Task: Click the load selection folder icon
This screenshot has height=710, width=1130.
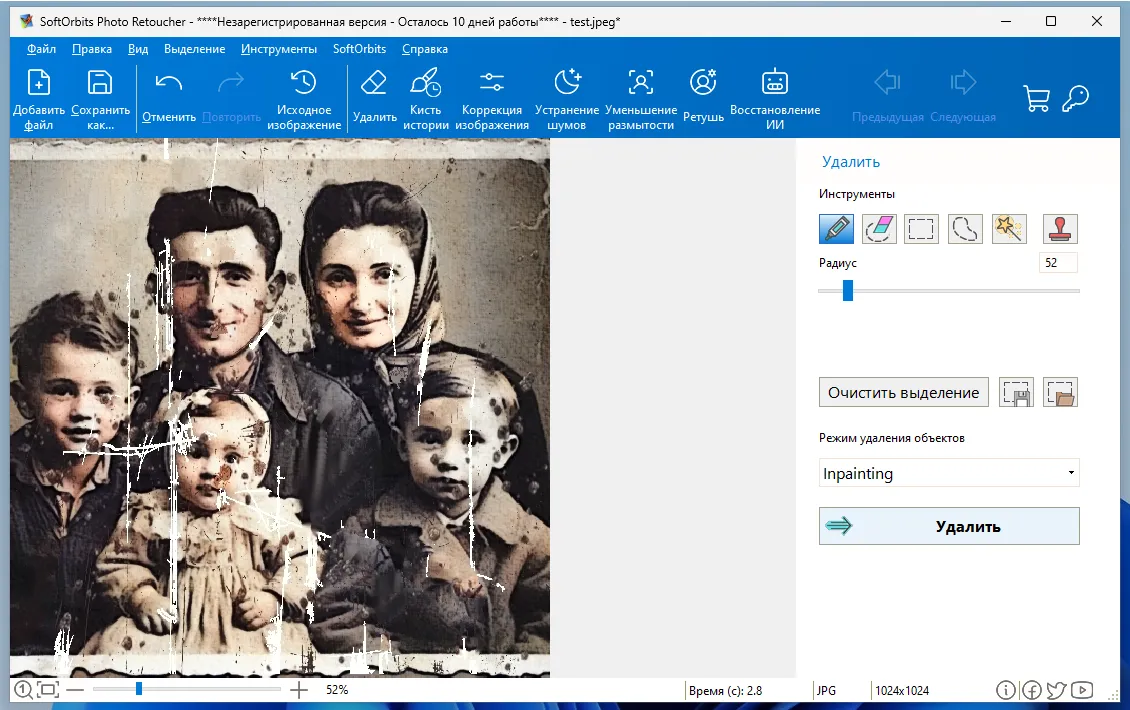Action: click(x=1060, y=392)
